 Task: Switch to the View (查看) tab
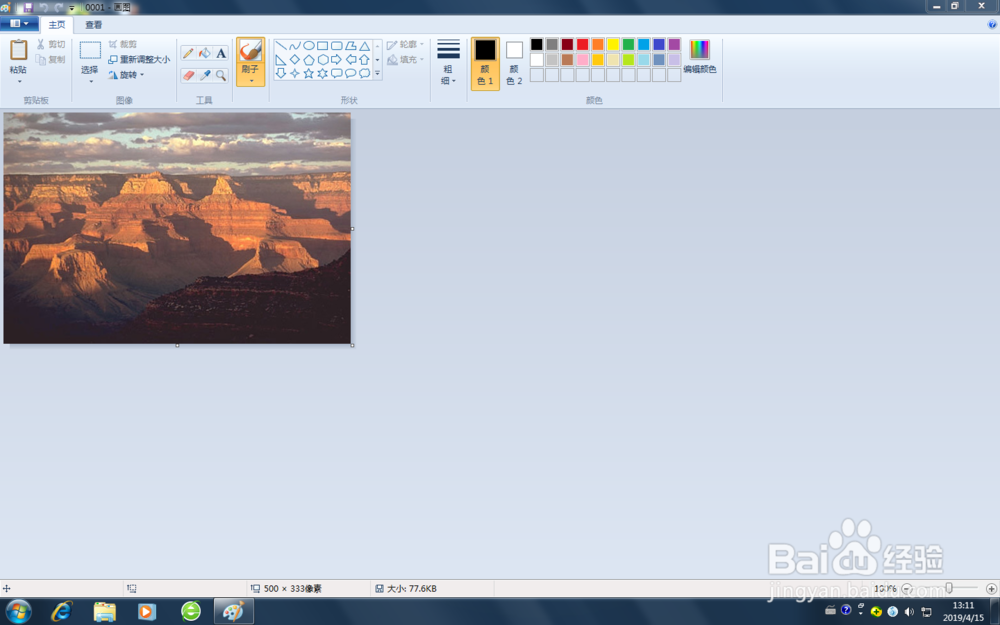pyautogui.click(x=94, y=24)
